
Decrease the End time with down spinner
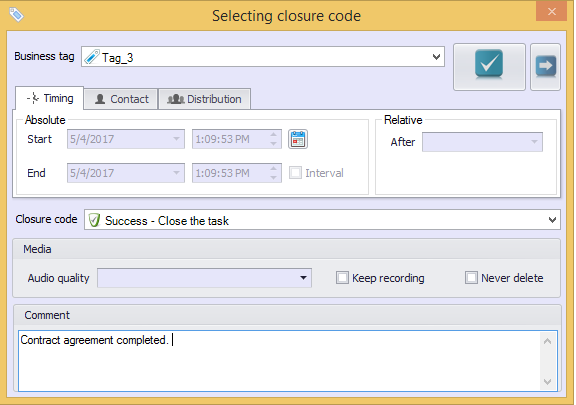pos(273,178)
